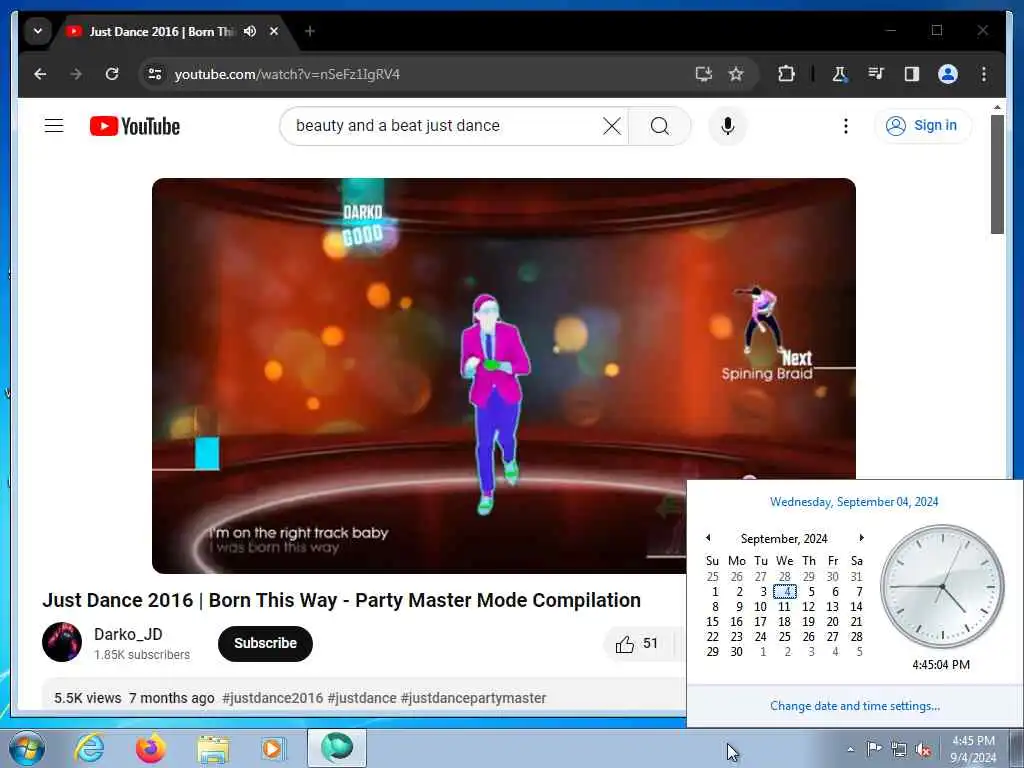View site information icon in address bar

pos(155,74)
